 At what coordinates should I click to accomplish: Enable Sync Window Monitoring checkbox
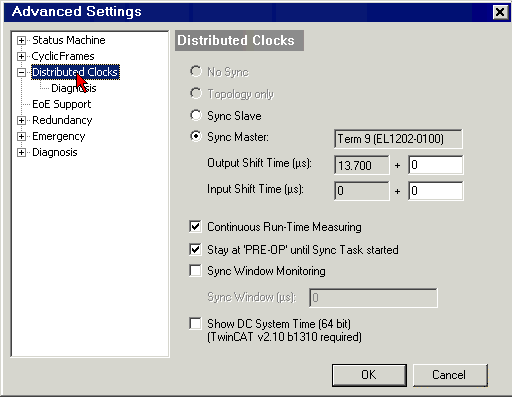[x=195, y=271]
